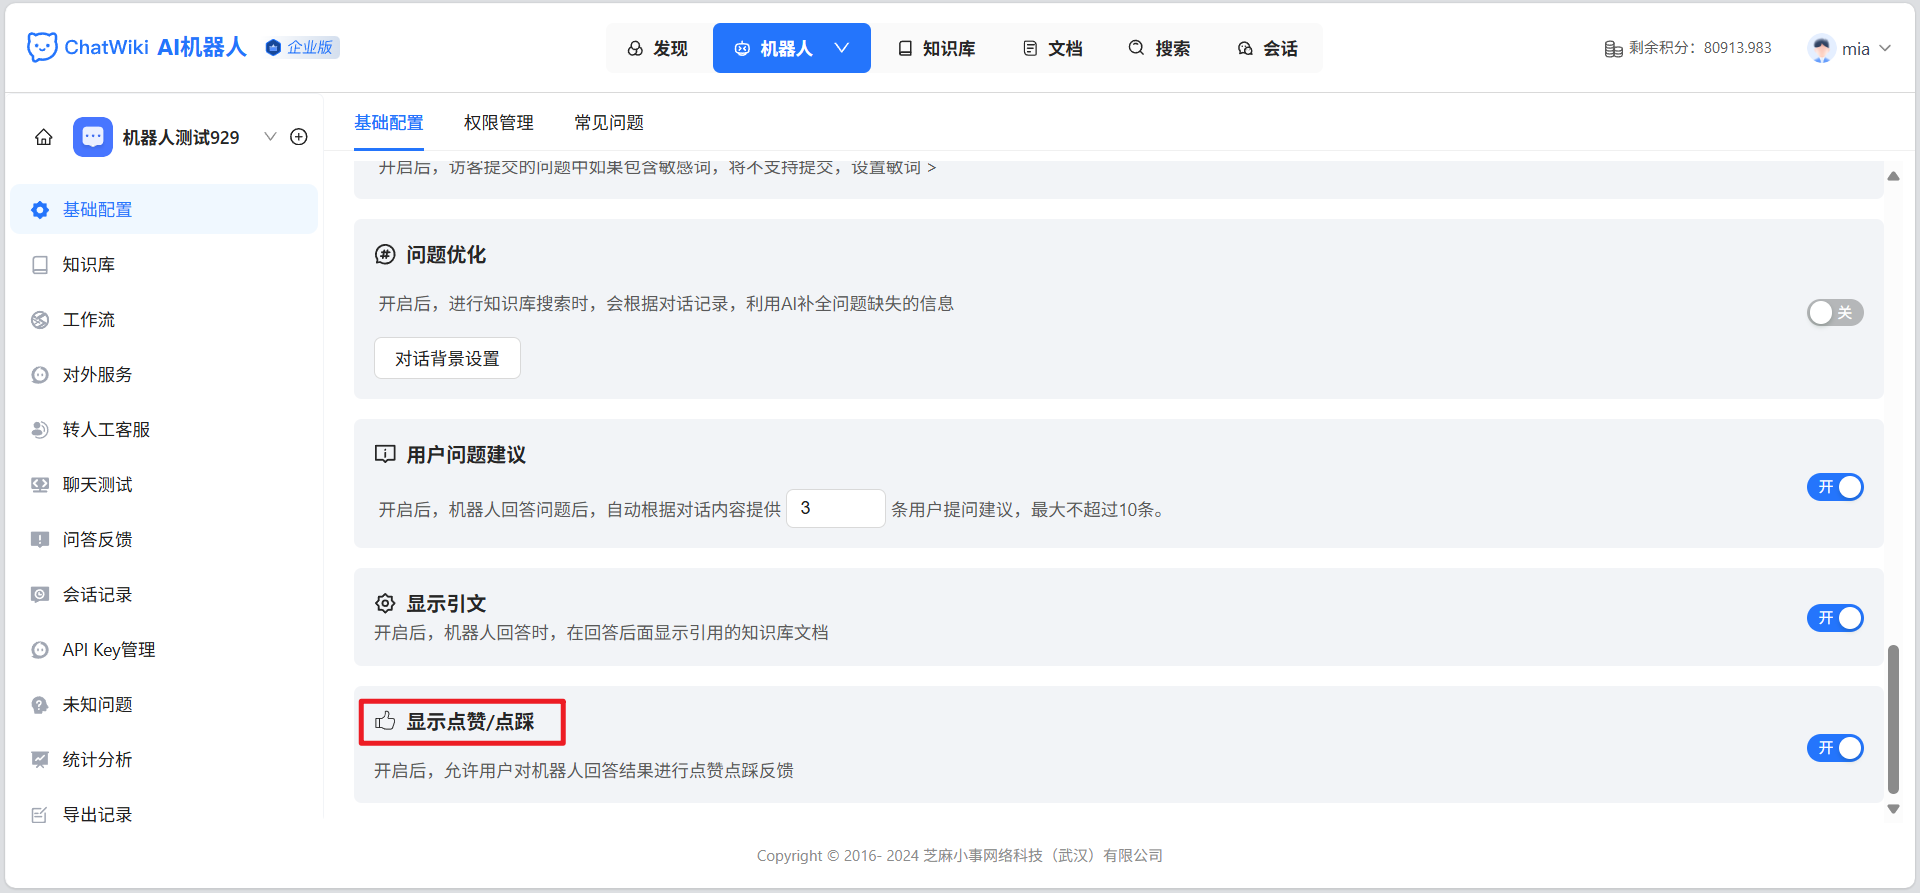The width and height of the screenshot is (1920, 893).
Task: Click the scrollbar down arrow
Action: (x=1893, y=809)
